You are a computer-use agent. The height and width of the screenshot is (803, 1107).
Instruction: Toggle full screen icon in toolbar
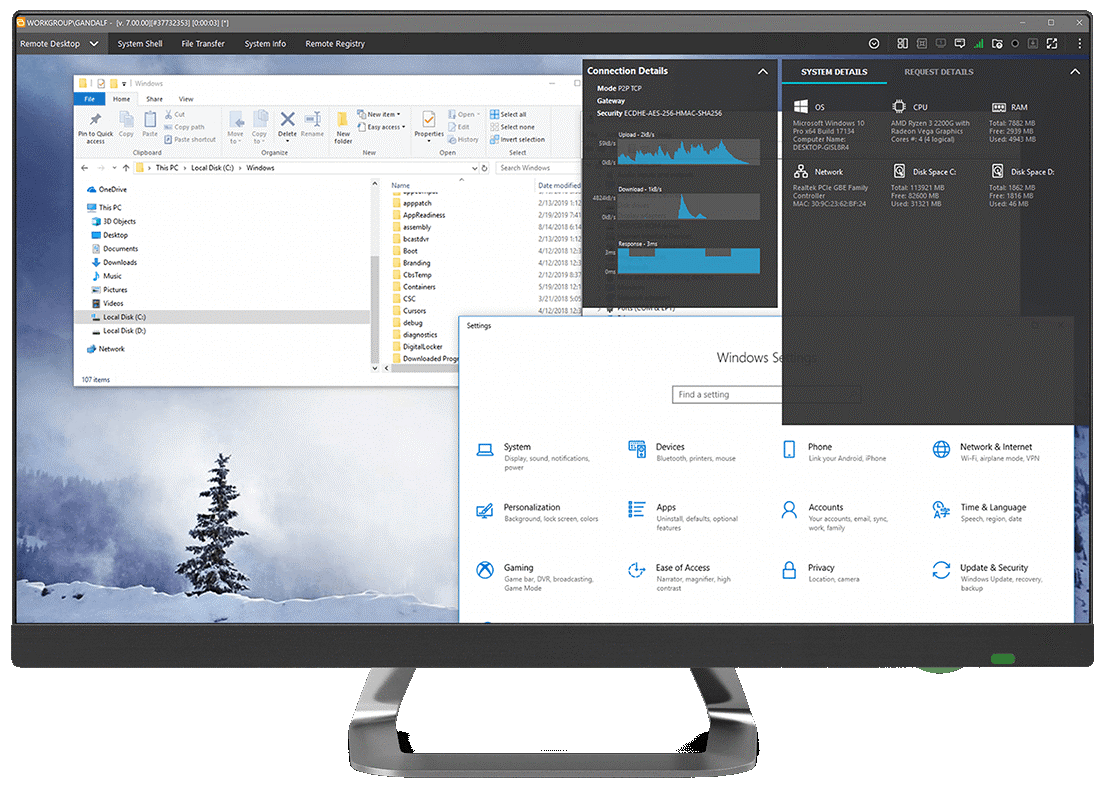point(1052,44)
